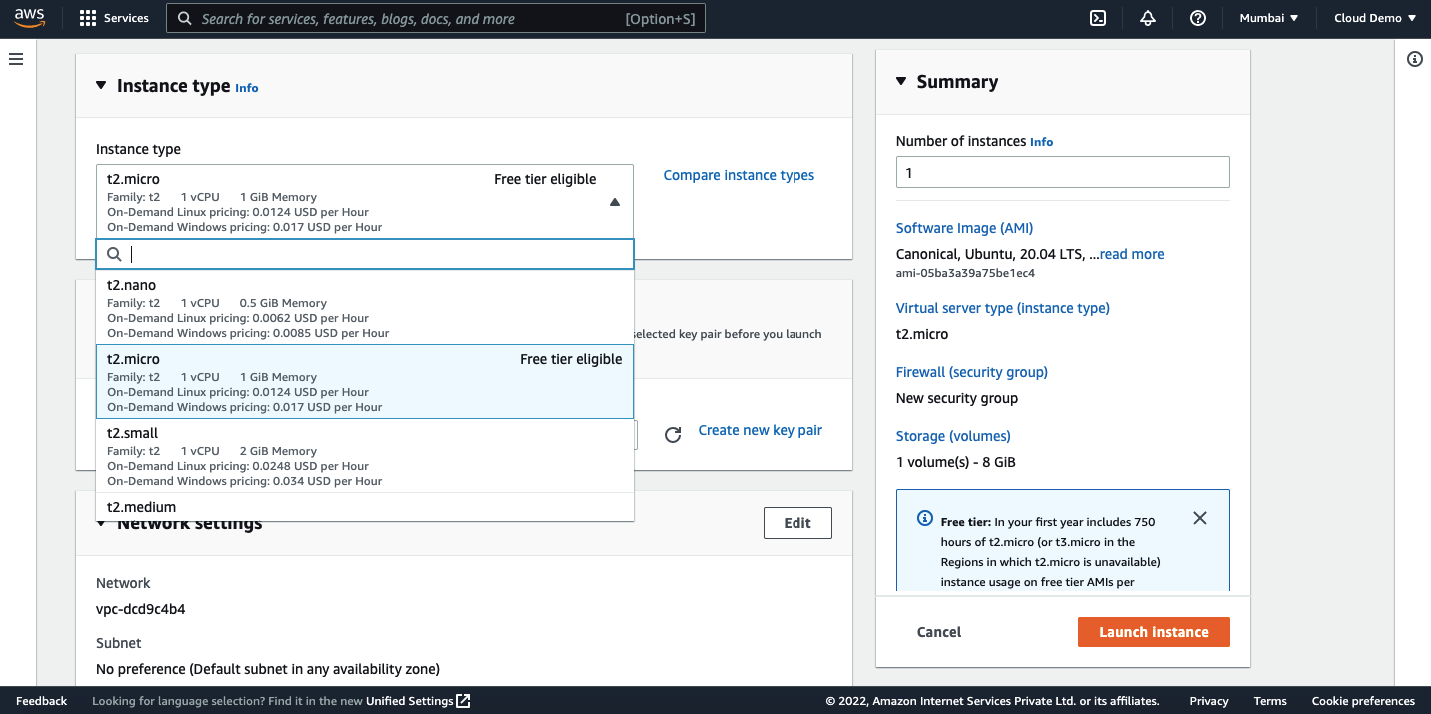Viewport: 1431px width, 714px height.
Task: Focus the Number of instances field
Action: point(1062,172)
